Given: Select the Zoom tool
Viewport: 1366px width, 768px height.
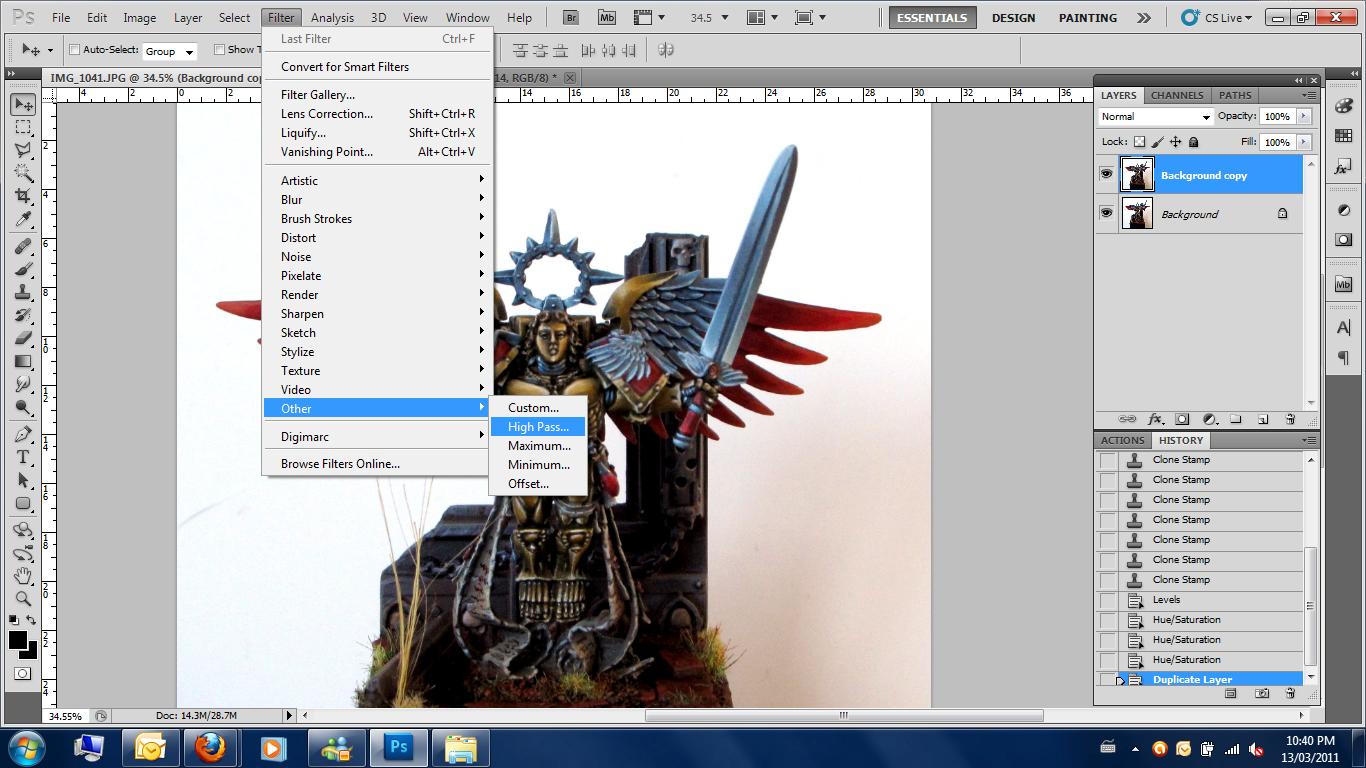Looking at the screenshot, I should pyautogui.click(x=23, y=599).
